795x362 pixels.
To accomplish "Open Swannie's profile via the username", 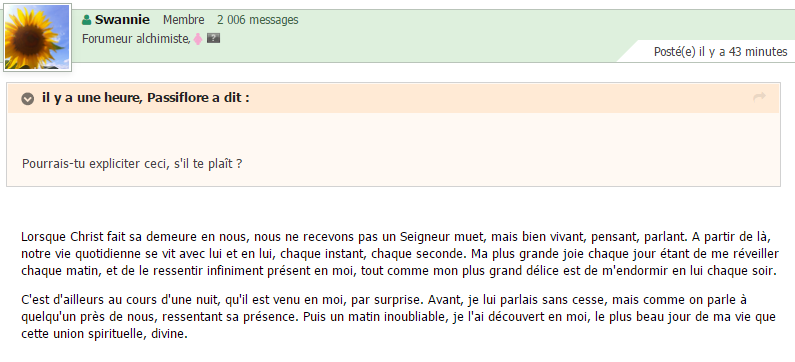I will pyautogui.click(x=122, y=20).
